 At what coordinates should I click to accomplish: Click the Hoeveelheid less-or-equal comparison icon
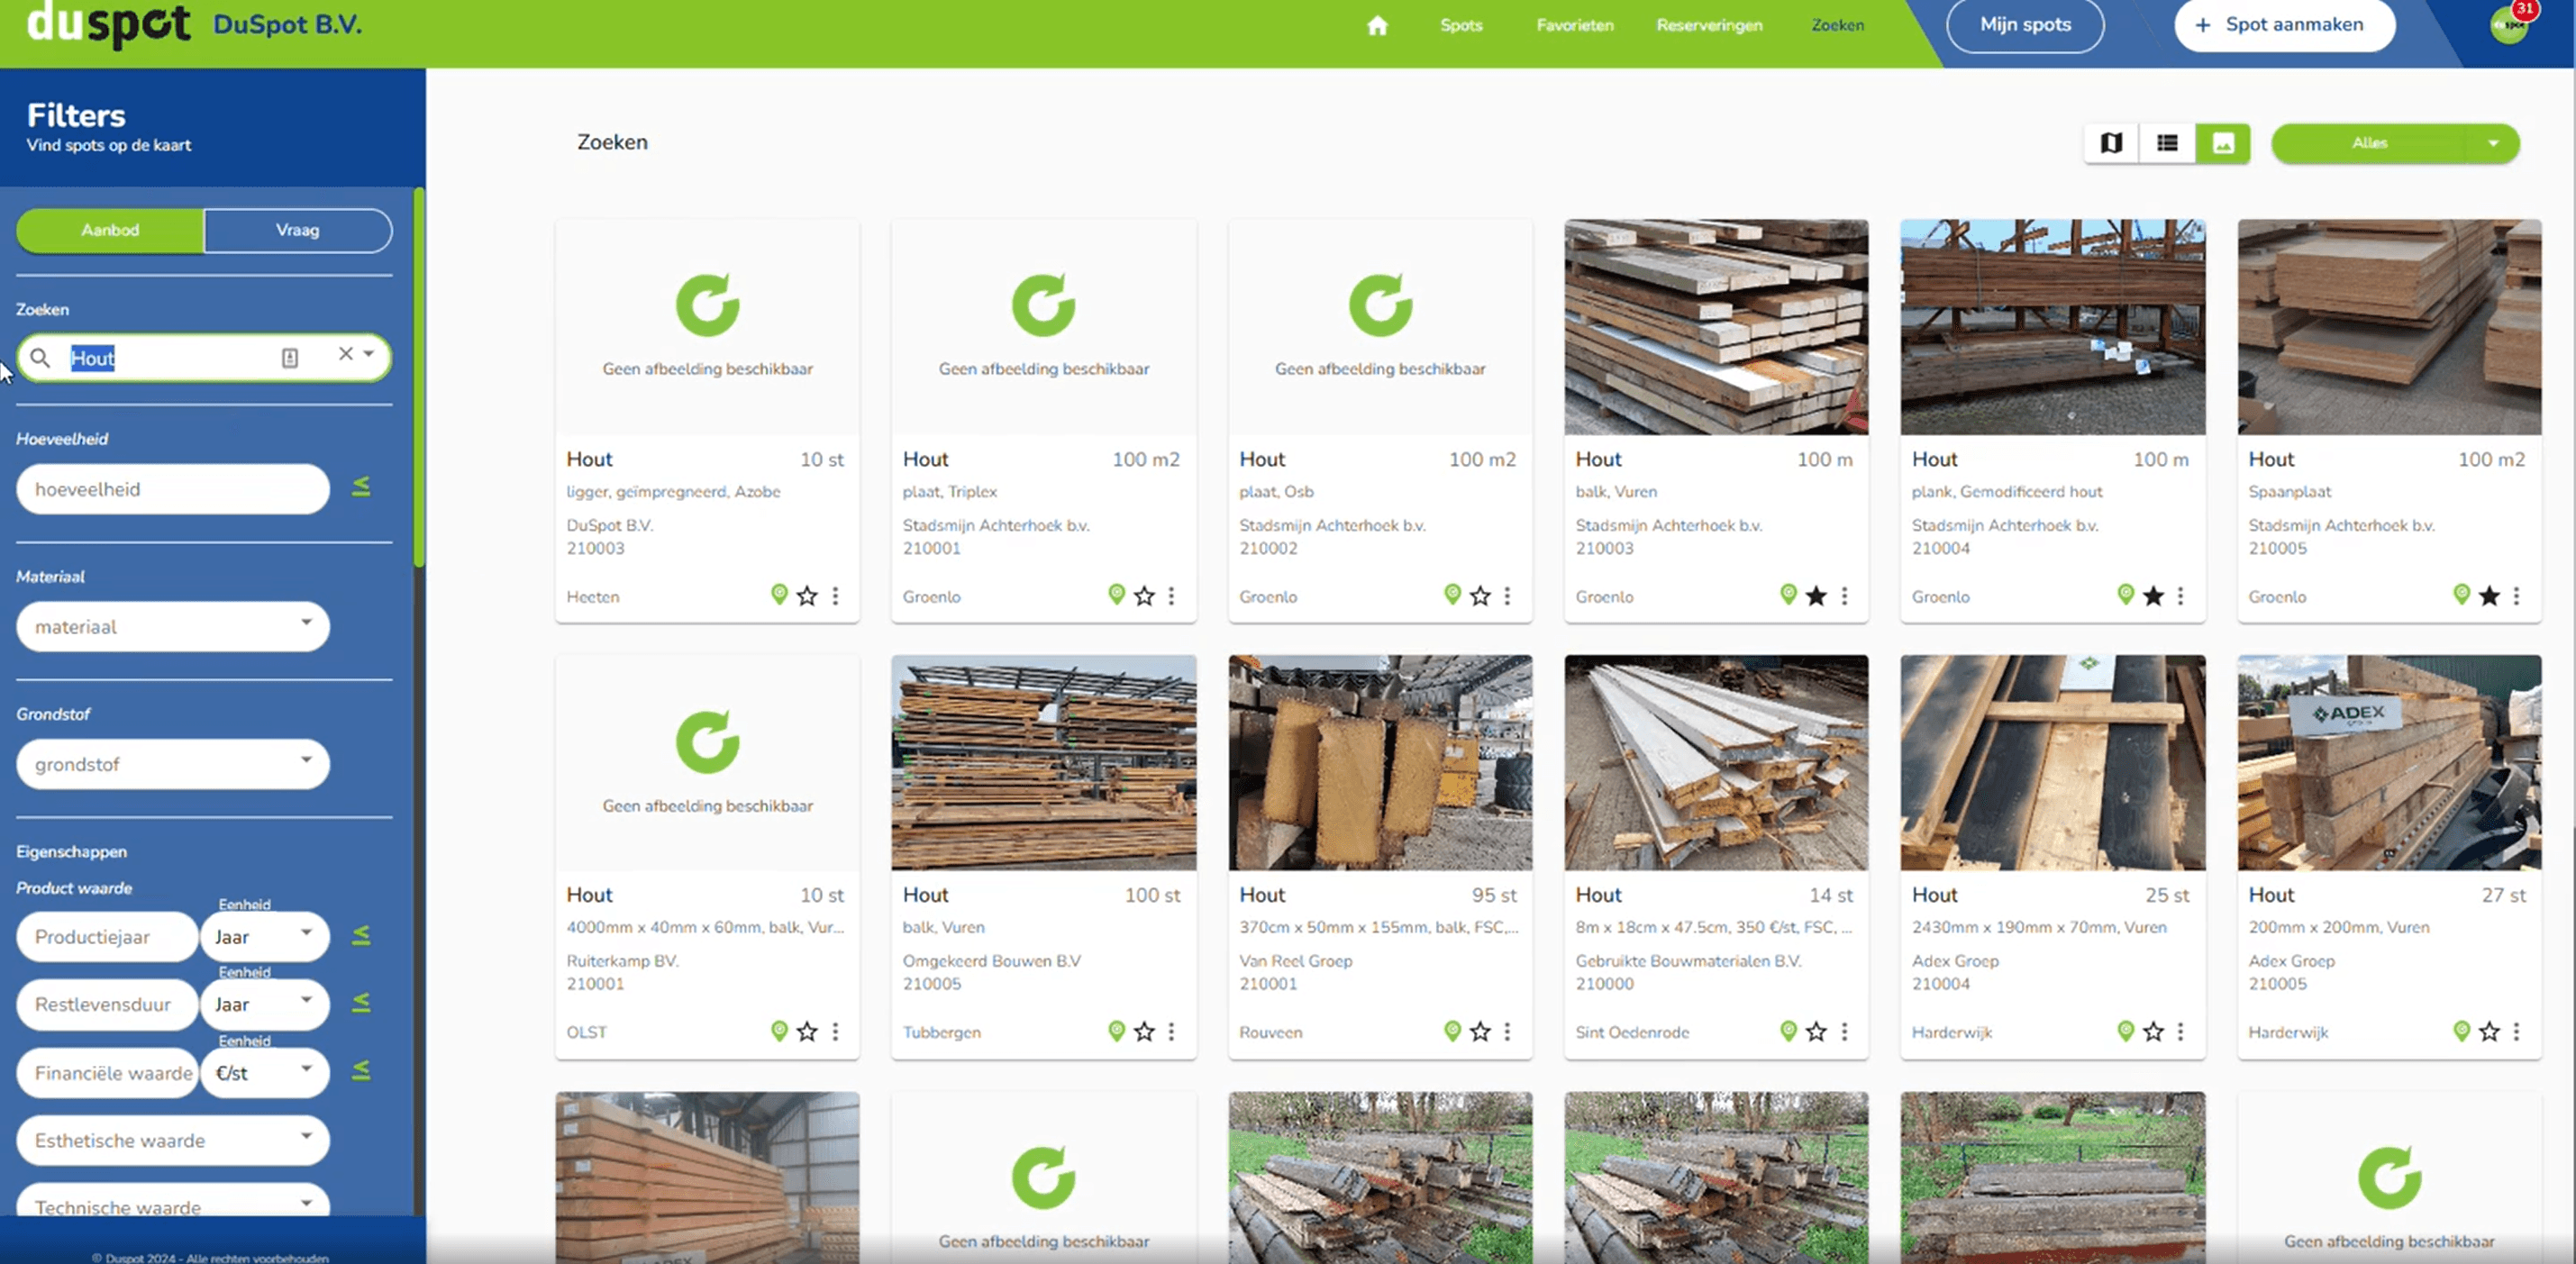tap(361, 487)
